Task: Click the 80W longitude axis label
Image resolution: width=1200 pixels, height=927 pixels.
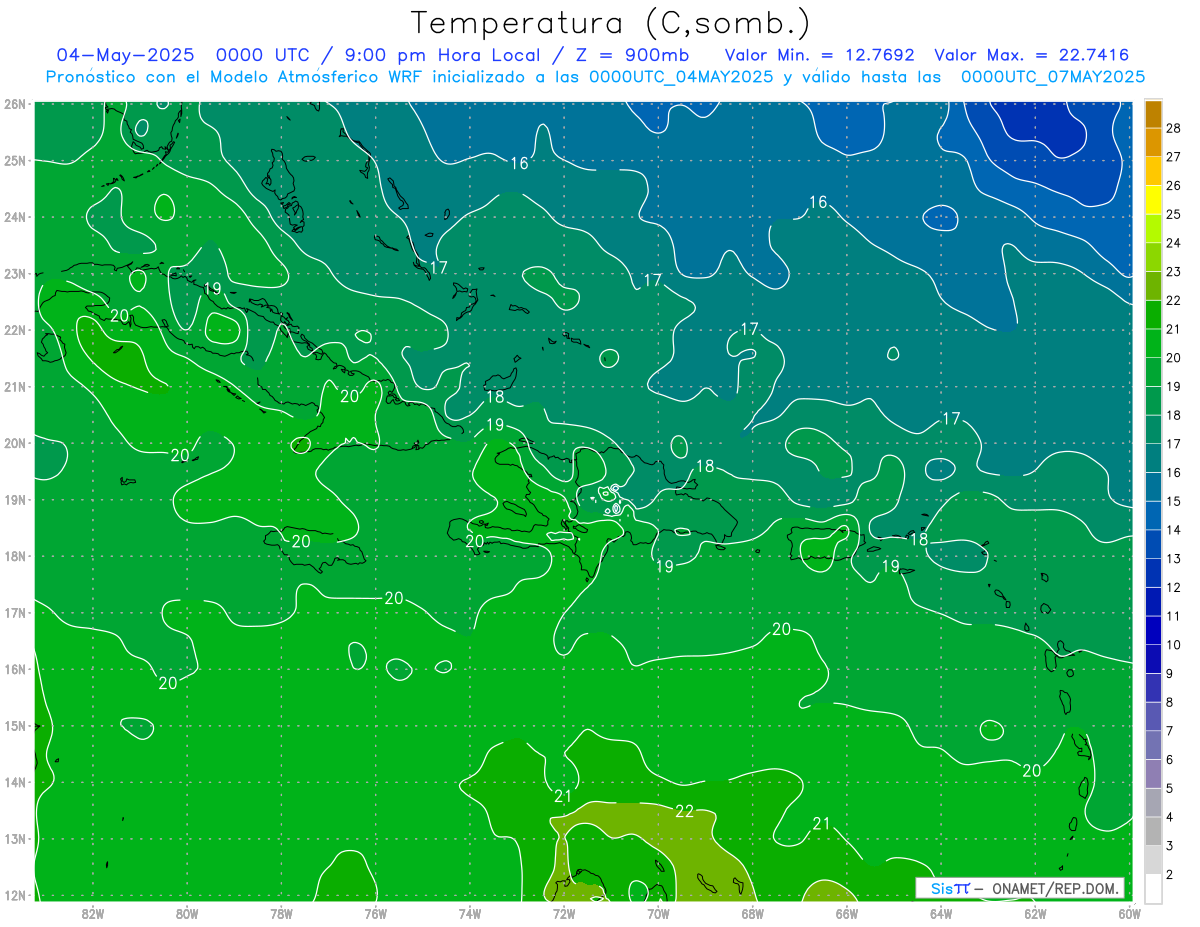Action: (x=187, y=913)
